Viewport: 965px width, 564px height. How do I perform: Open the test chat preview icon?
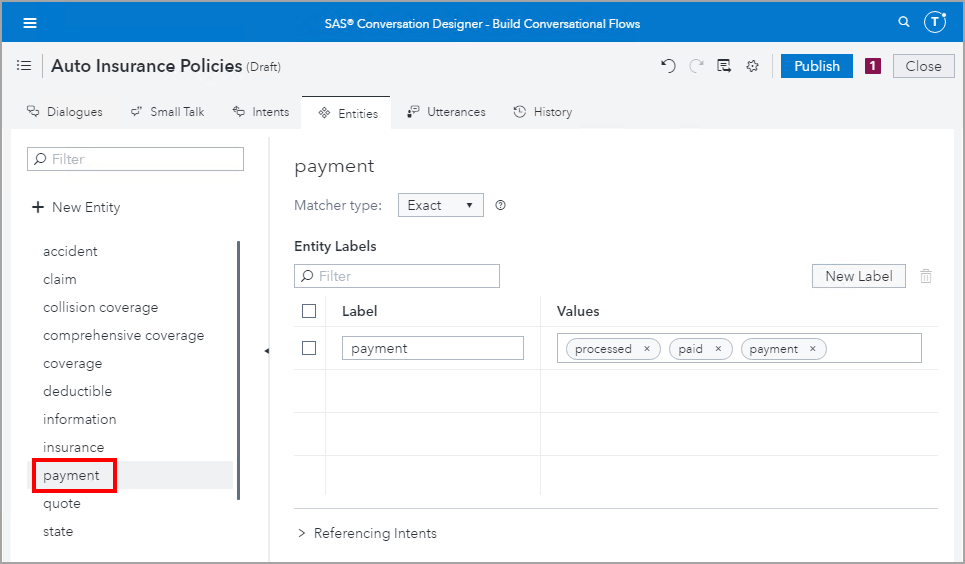coord(724,66)
